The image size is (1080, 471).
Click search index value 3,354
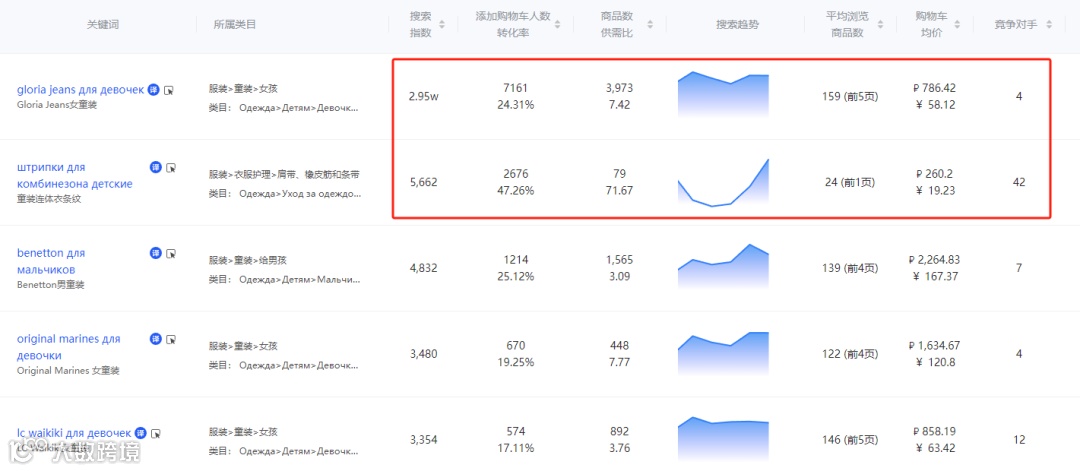tap(423, 439)
